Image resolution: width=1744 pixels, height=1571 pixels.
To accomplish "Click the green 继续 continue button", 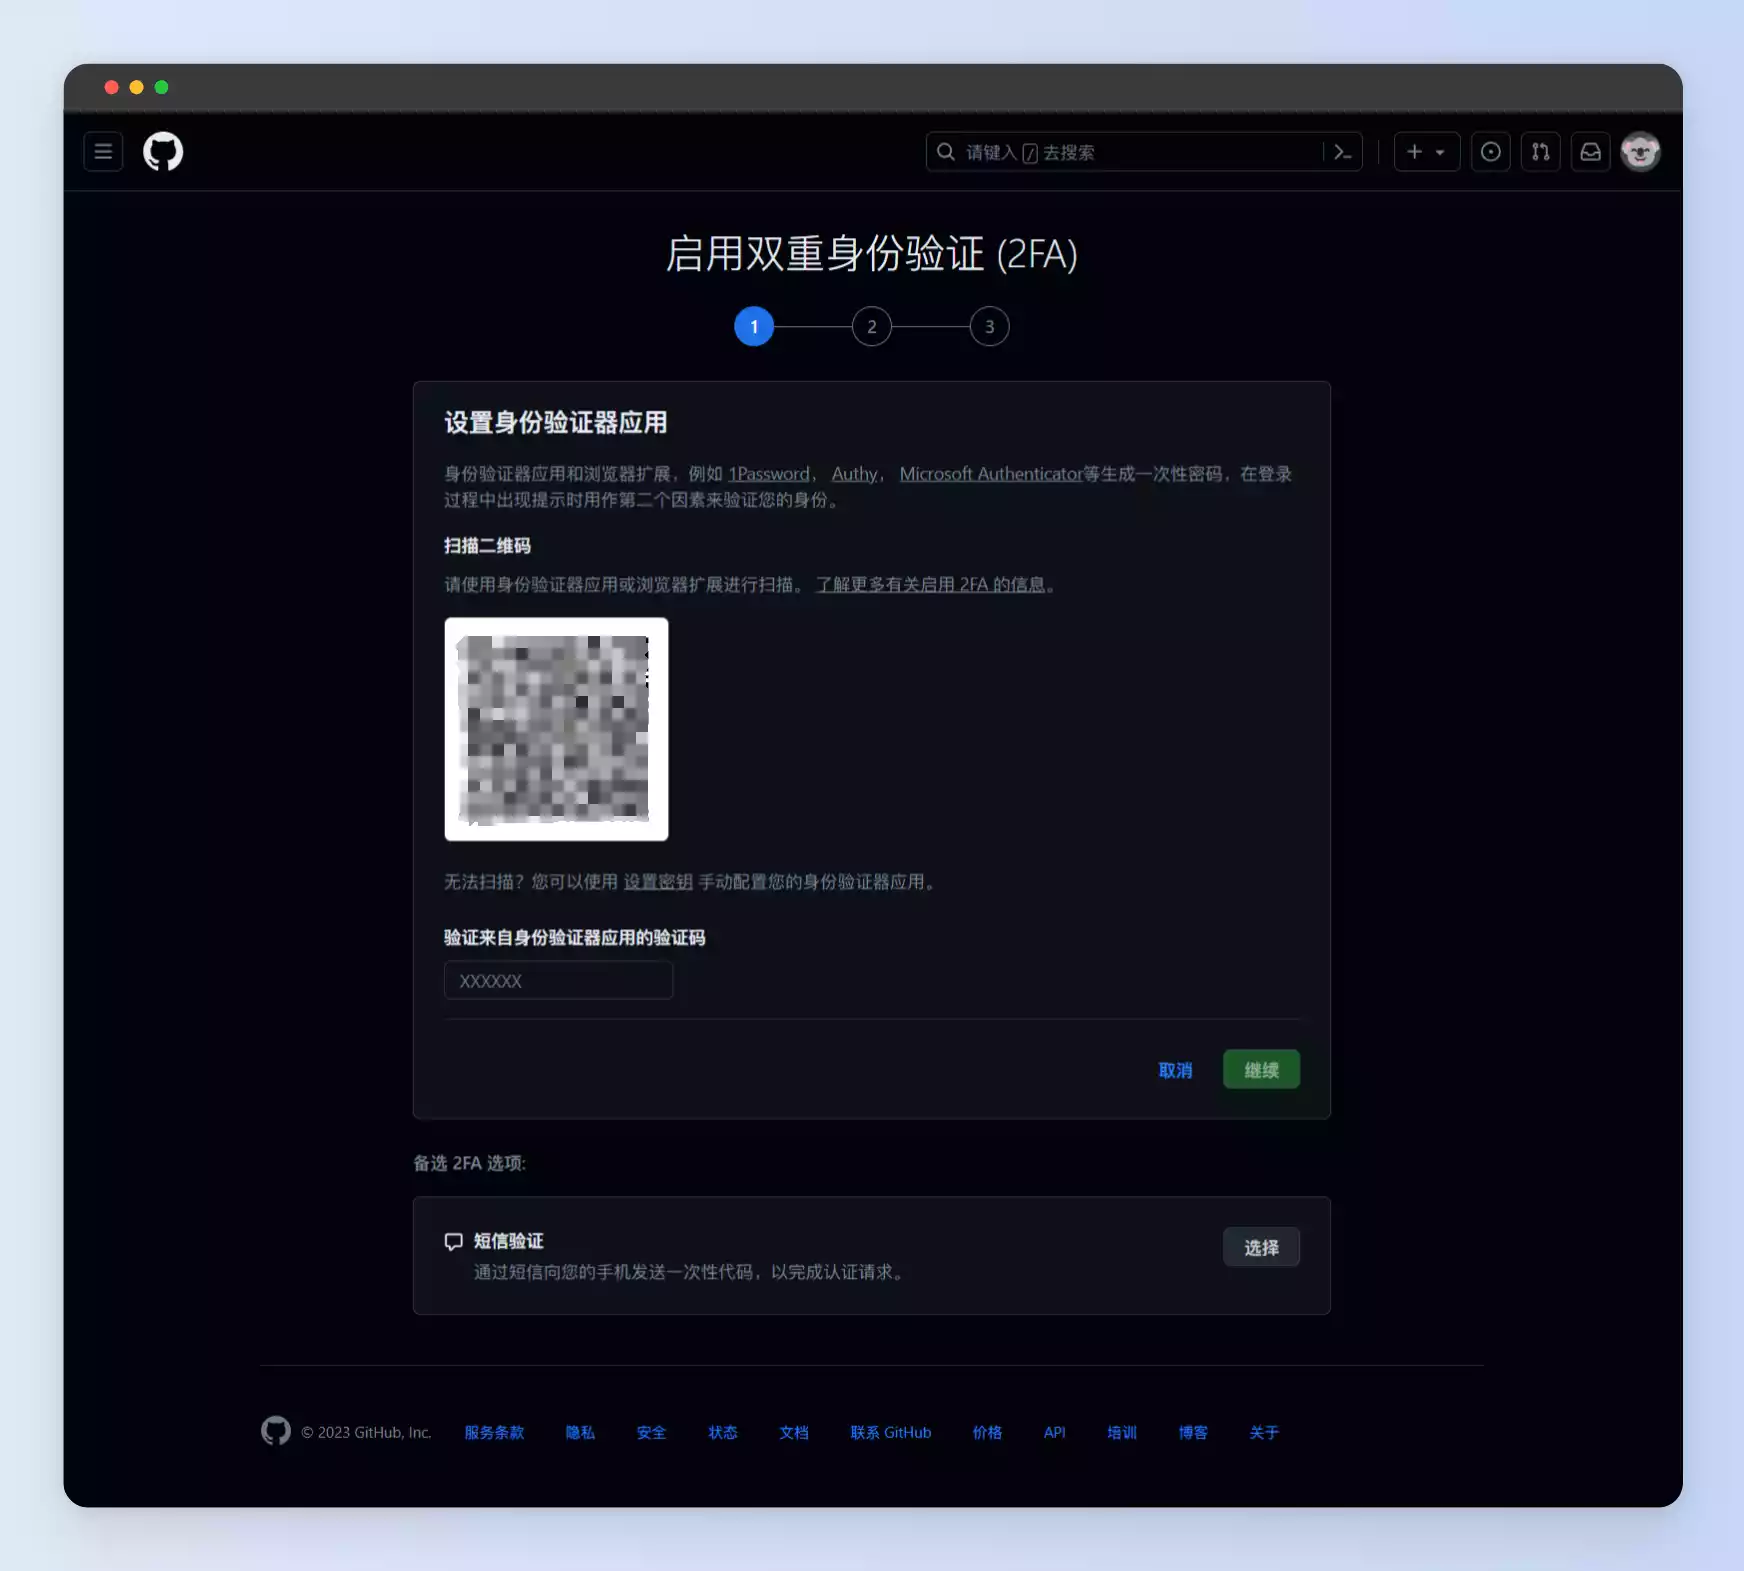I will pyautogui.click(x=1262, y=1070).
